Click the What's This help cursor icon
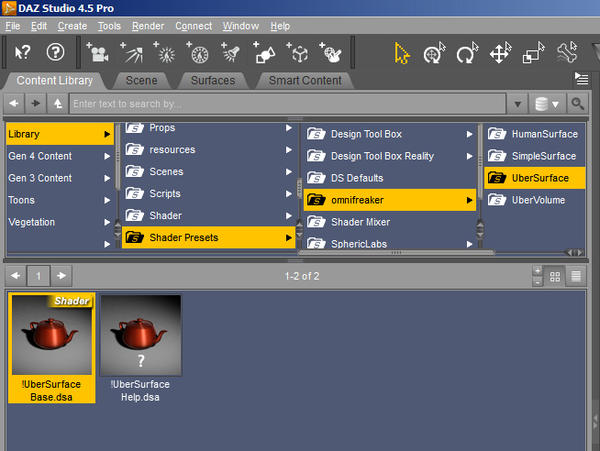Screen dimensions: 600x451 (23, 52)
